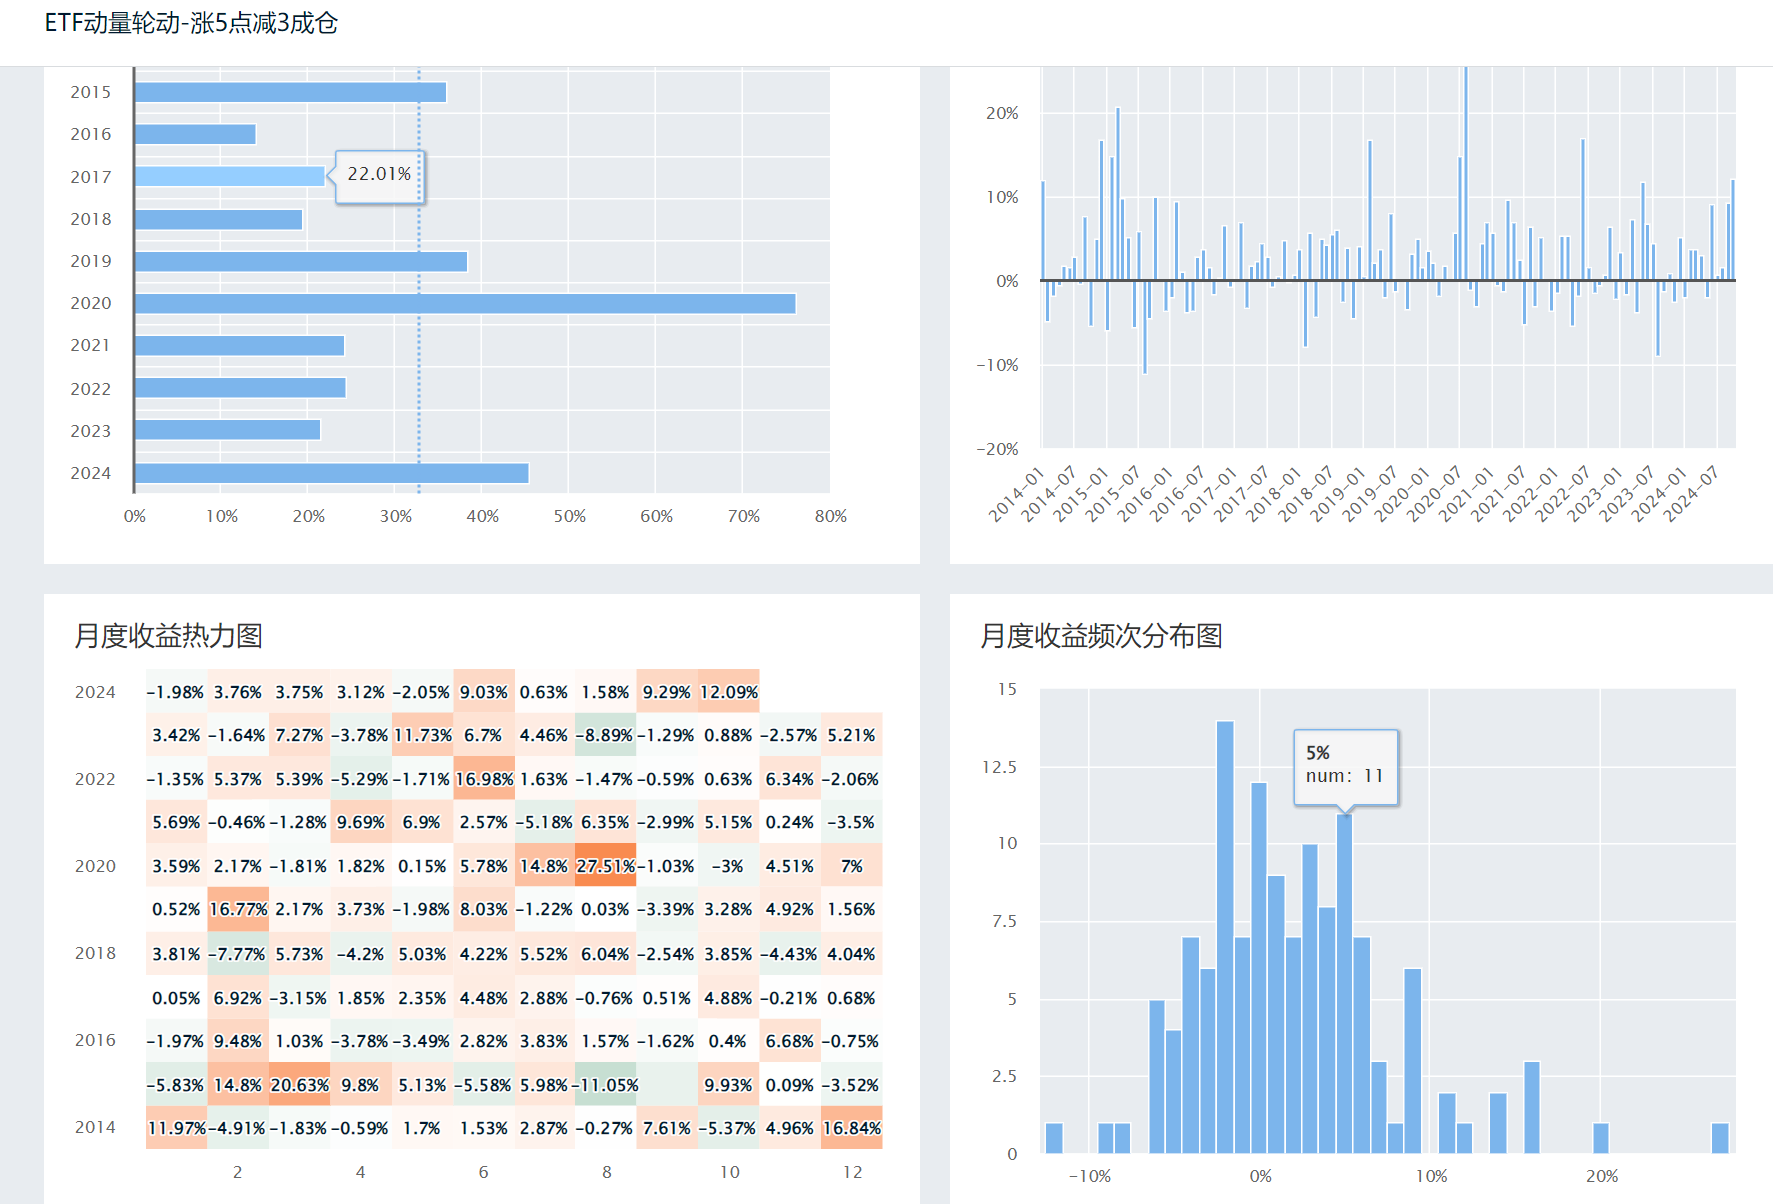
Task: Click the 月度收益频次分布图 heading
Action: coord(1101,636)
